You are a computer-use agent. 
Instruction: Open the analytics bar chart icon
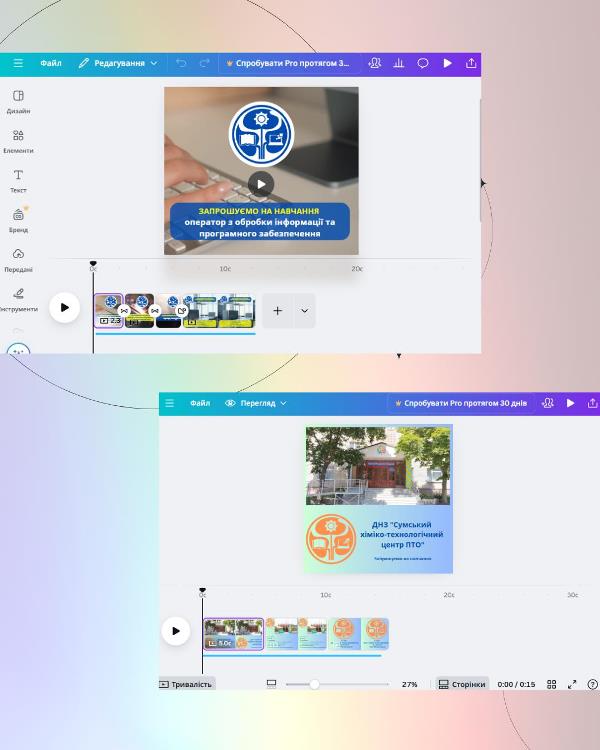(399, 63)
